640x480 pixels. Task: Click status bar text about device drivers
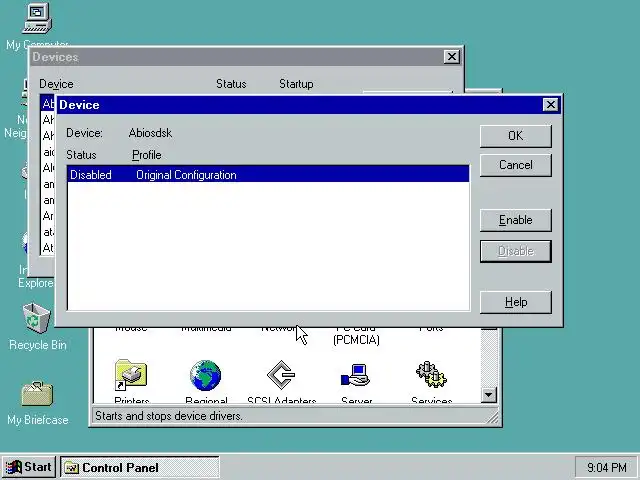[x=169, y=416]
